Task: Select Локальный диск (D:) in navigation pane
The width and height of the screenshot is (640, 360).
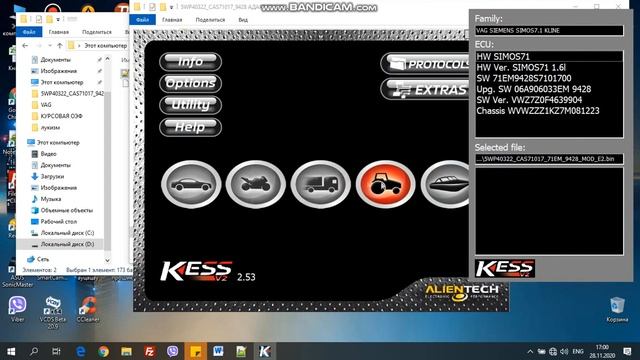Action: click(x=63, y=244)
